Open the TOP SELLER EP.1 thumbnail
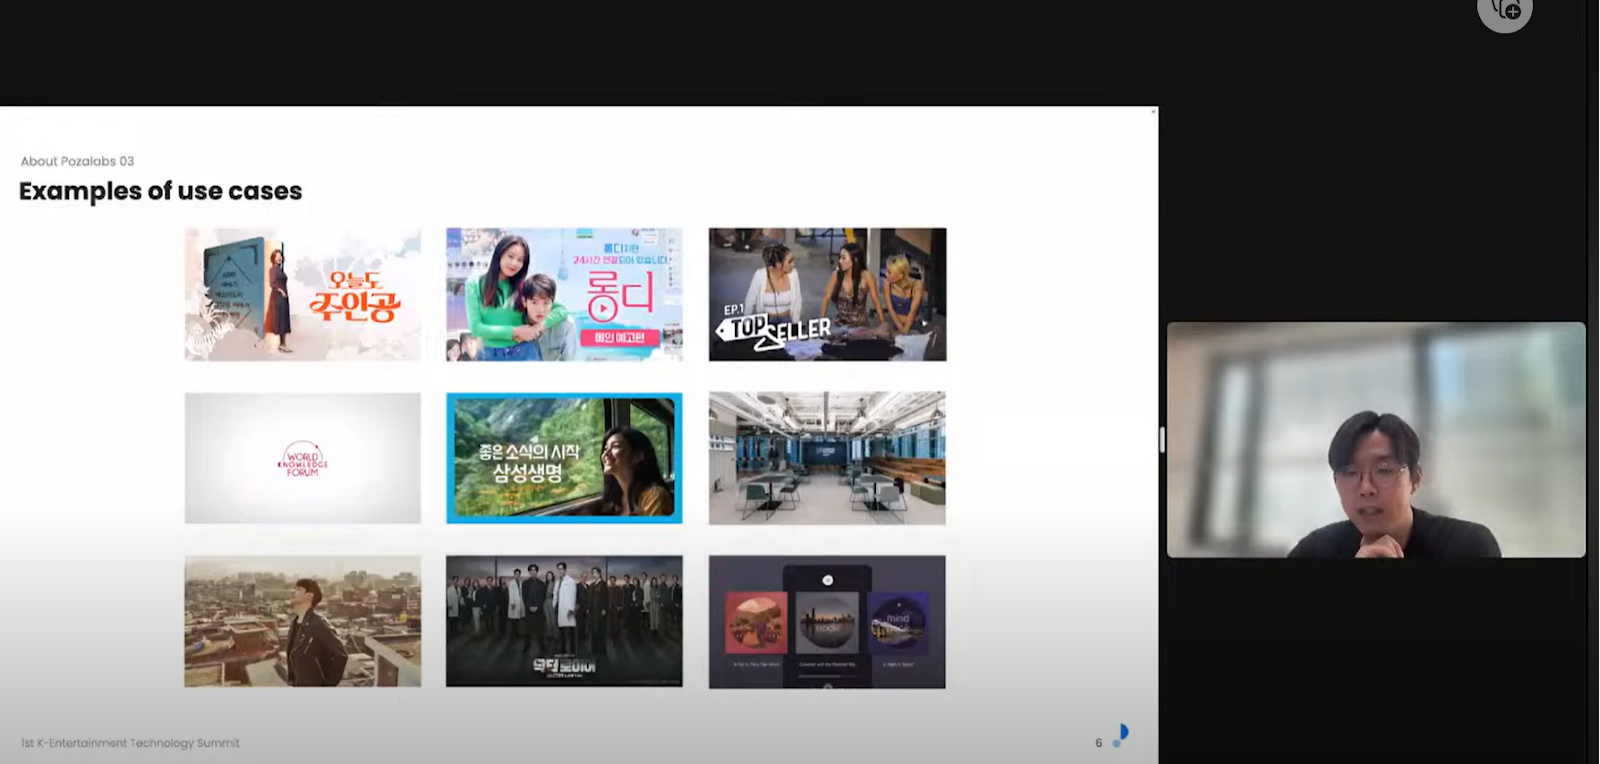Image resolution: width=1600 pixels, height=764 pixels. 827,294
